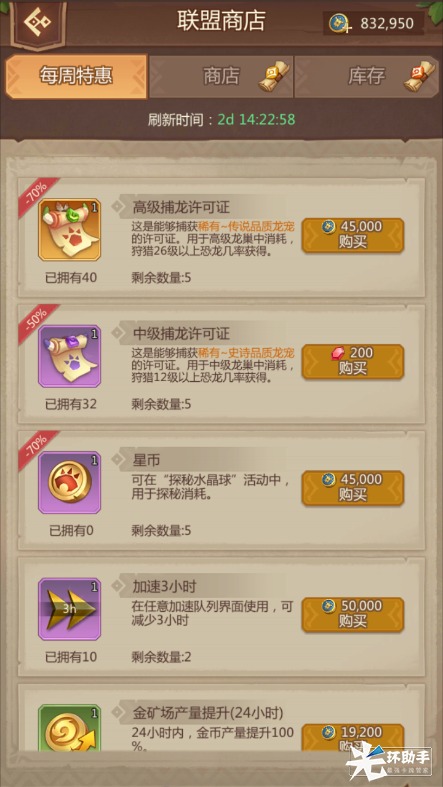The width and height of the screenshot is (443, 787).
Task: Buy 金矿场产量提升 for 19,200 coins
Action: pos(353,738)
